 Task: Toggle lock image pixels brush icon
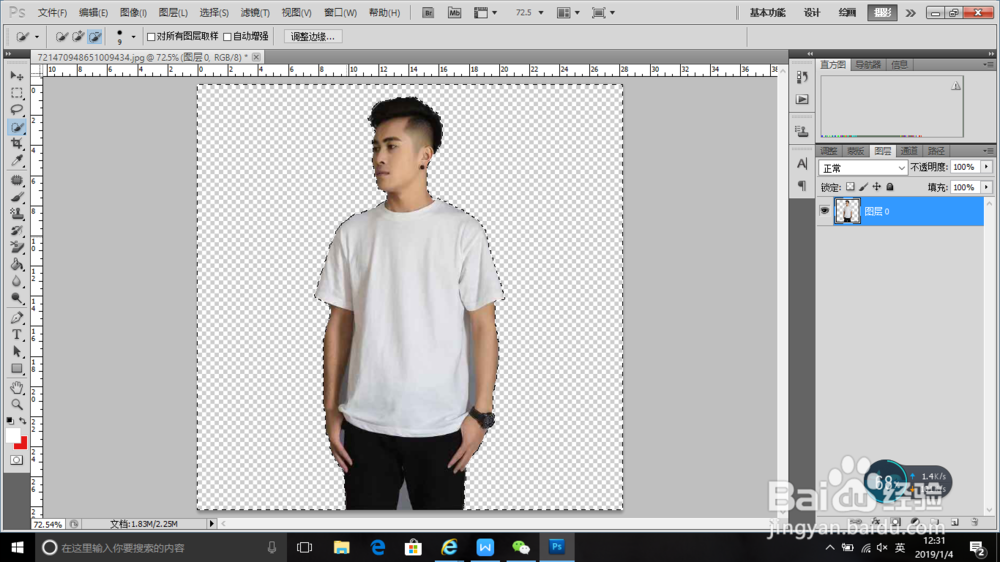[864, 187]
